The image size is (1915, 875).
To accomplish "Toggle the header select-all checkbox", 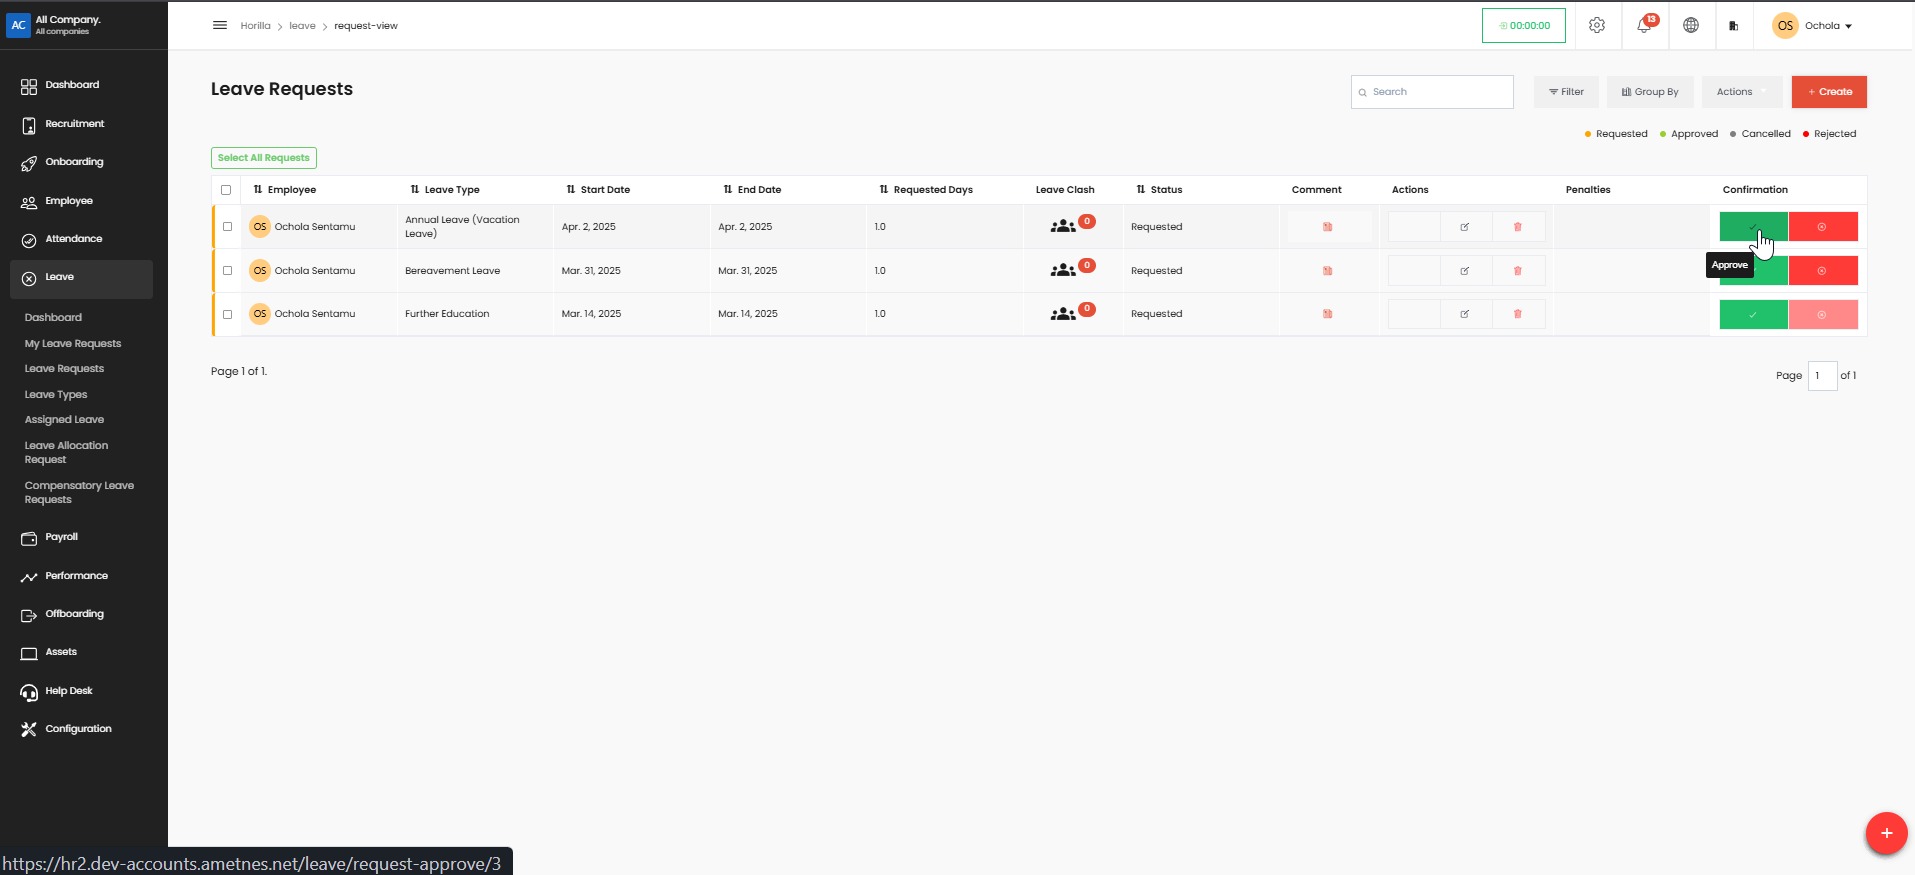I will coord(226,190).
